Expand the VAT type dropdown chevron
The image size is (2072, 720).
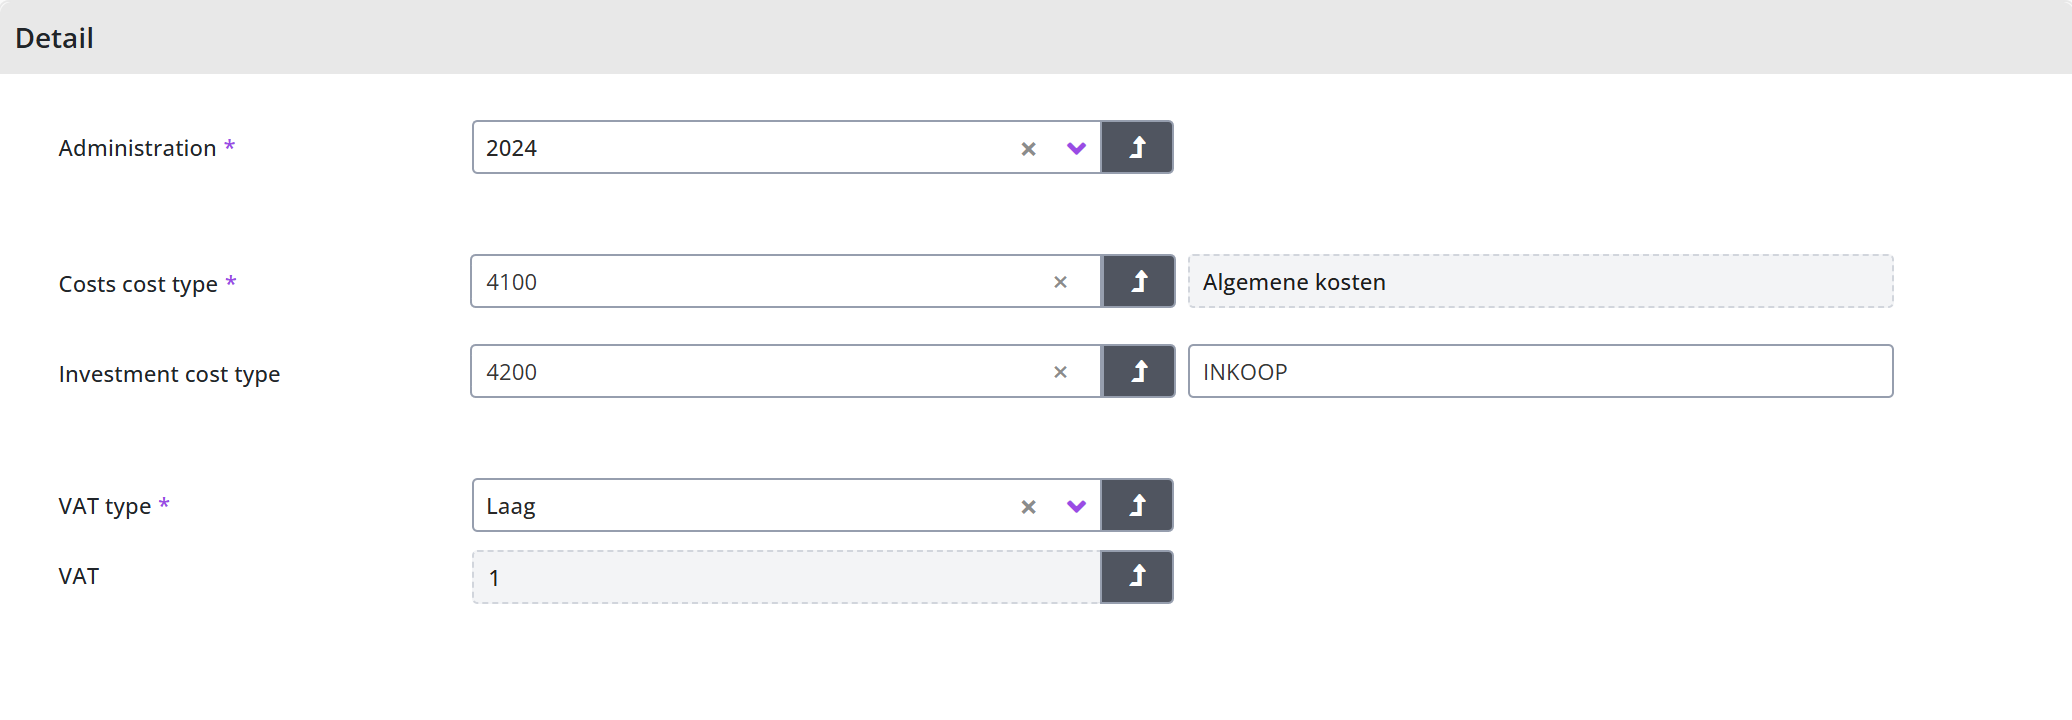click(1076, 507)
